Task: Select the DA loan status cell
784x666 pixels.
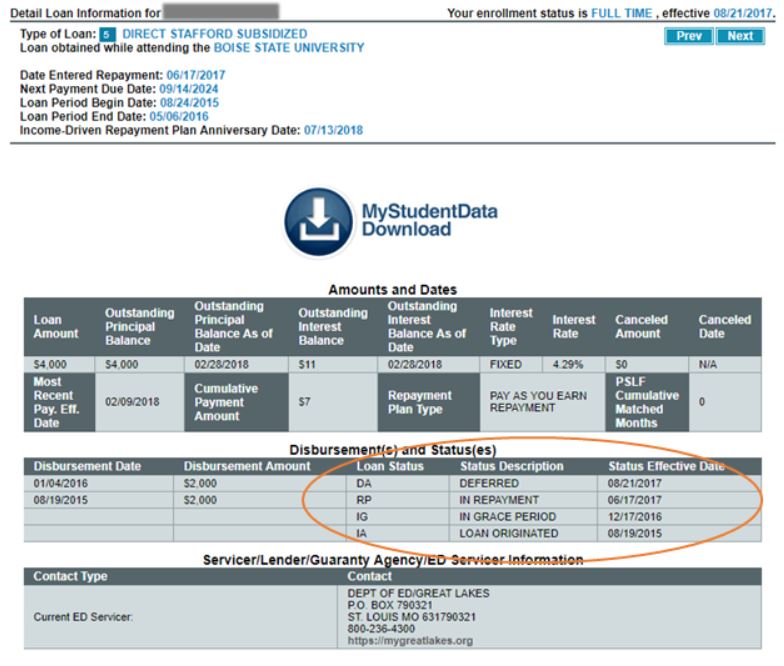Action: (x=398, y=484)
